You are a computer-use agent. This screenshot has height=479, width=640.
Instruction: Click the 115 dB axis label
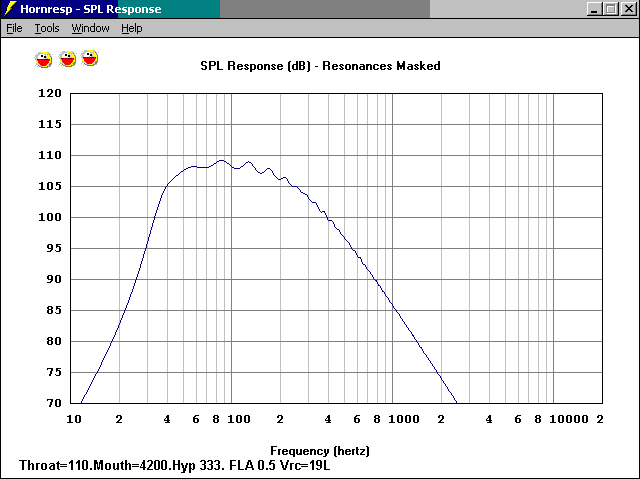50,124
